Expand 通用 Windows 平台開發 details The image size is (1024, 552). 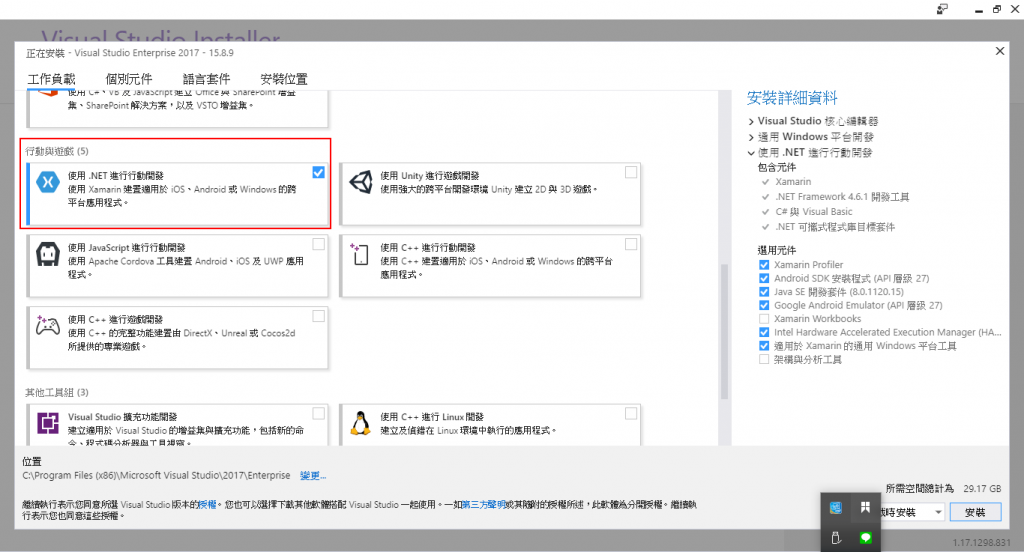751,137
